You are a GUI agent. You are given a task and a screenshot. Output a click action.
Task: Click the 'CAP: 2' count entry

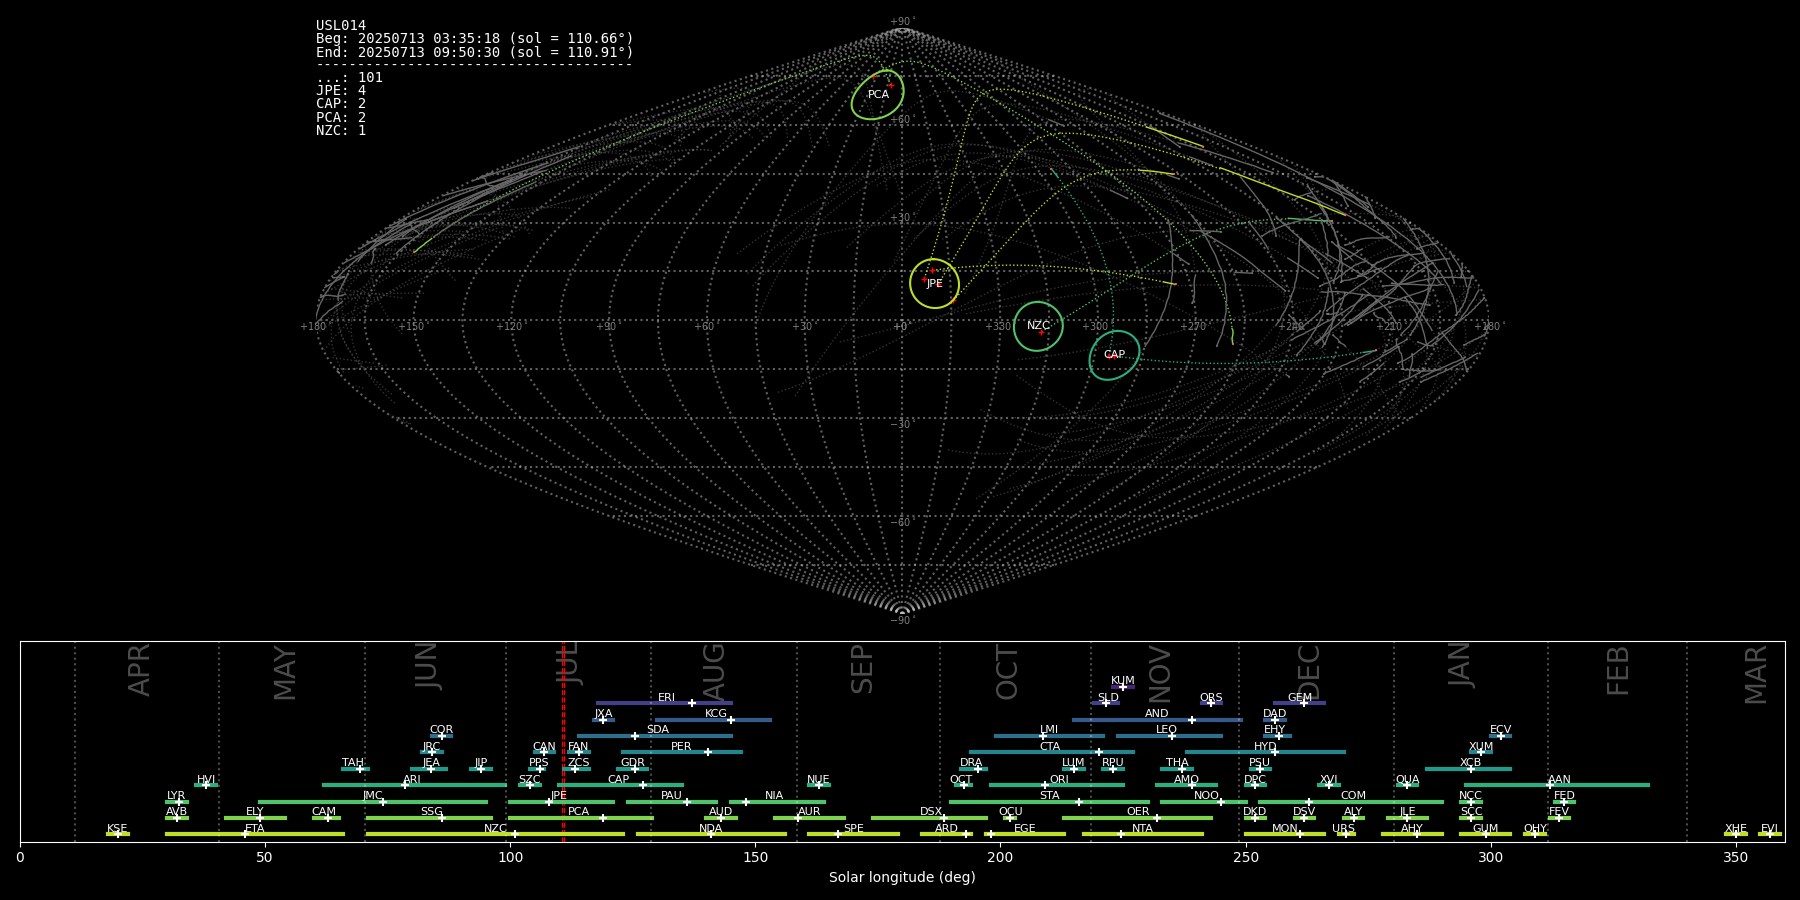[341, 104]
